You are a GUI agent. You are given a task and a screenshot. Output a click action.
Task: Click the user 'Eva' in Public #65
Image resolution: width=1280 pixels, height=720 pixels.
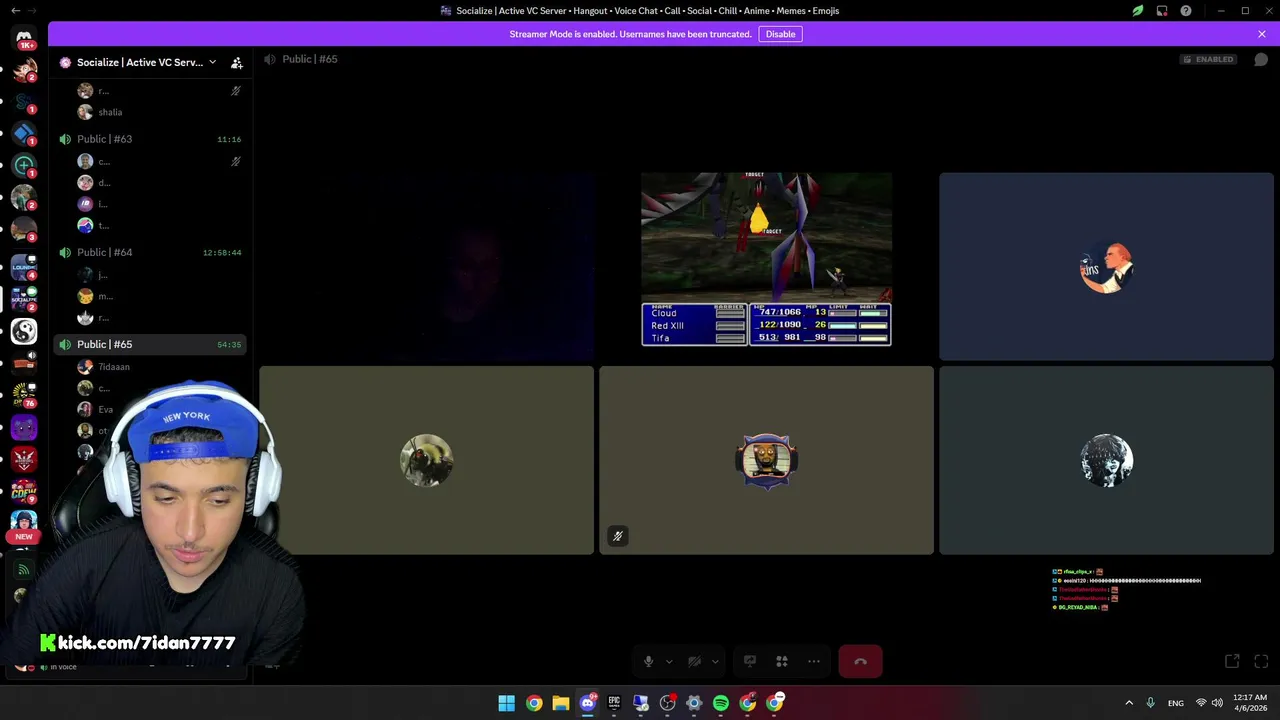pos(105,409)
